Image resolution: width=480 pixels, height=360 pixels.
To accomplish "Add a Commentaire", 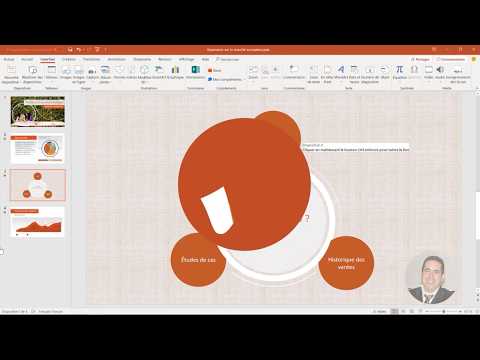I will click(294, 73).
